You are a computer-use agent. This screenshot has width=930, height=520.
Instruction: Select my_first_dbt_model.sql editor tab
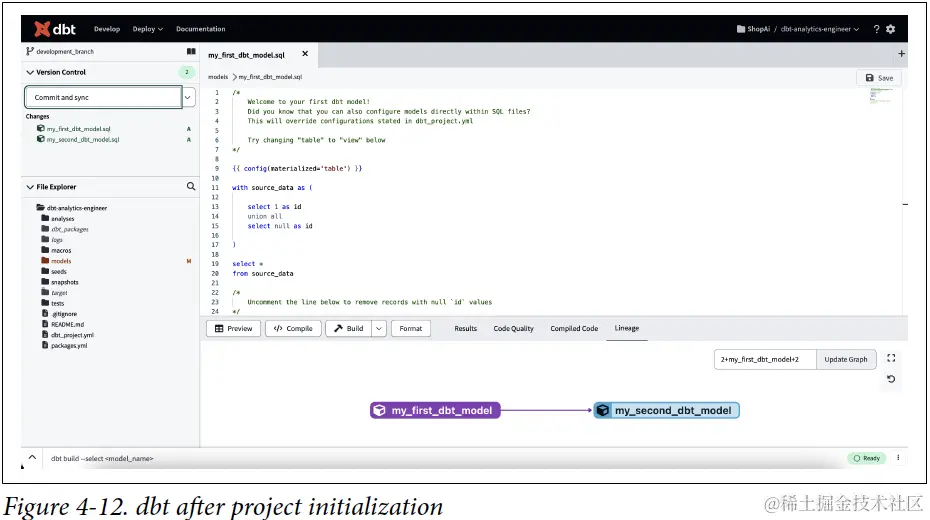(x=246, y=55)
